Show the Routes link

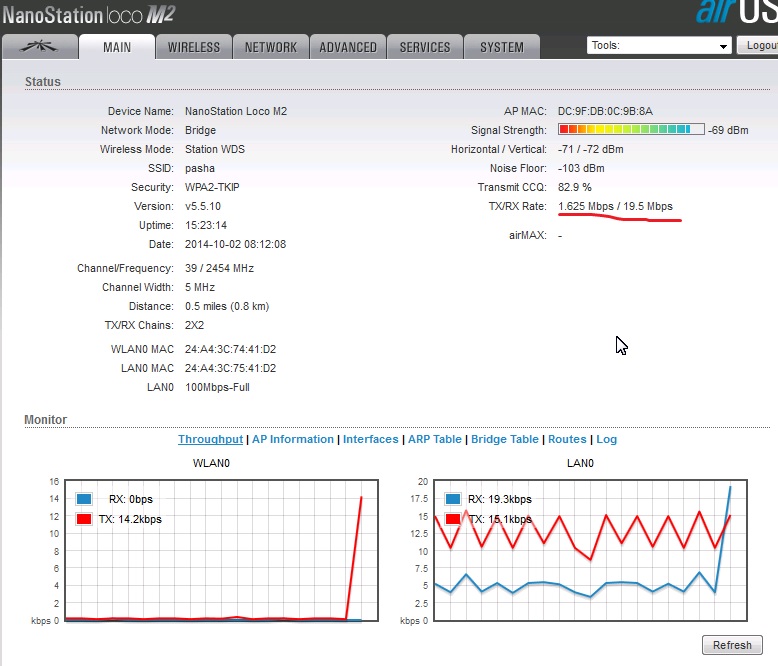(567, 439)
